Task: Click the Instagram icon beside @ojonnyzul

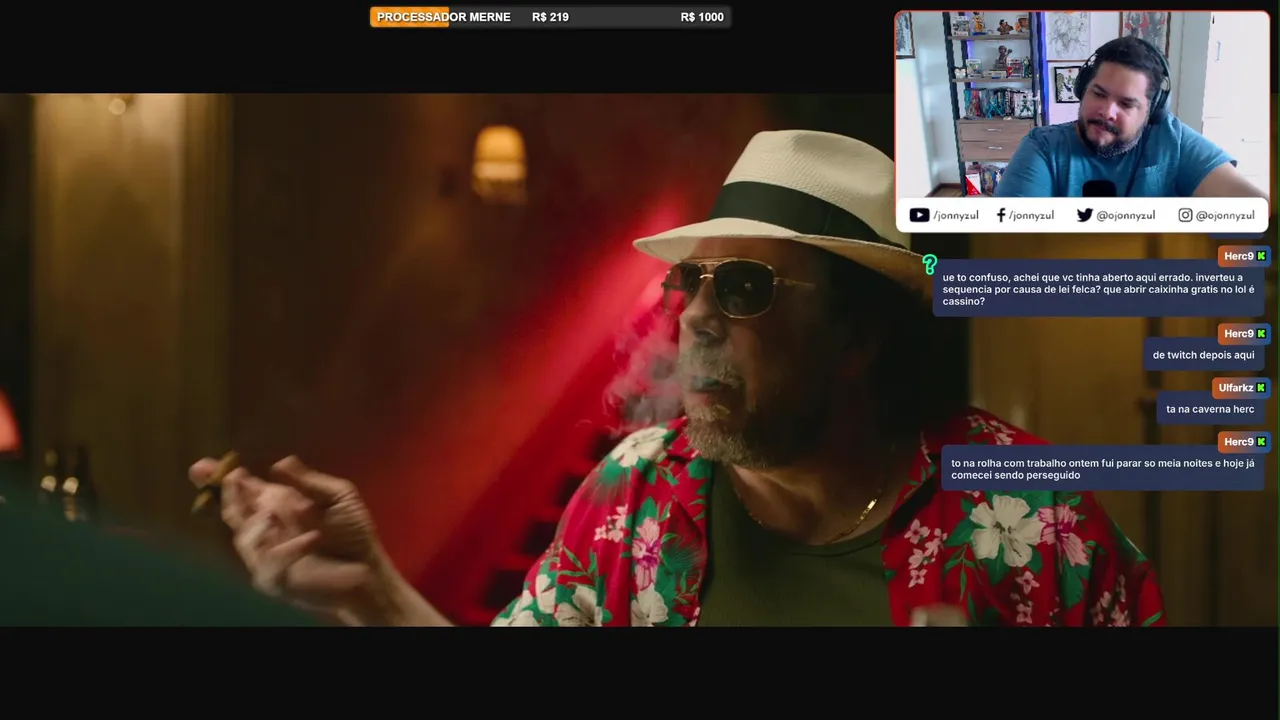Action: click(x=1185, y=215)
